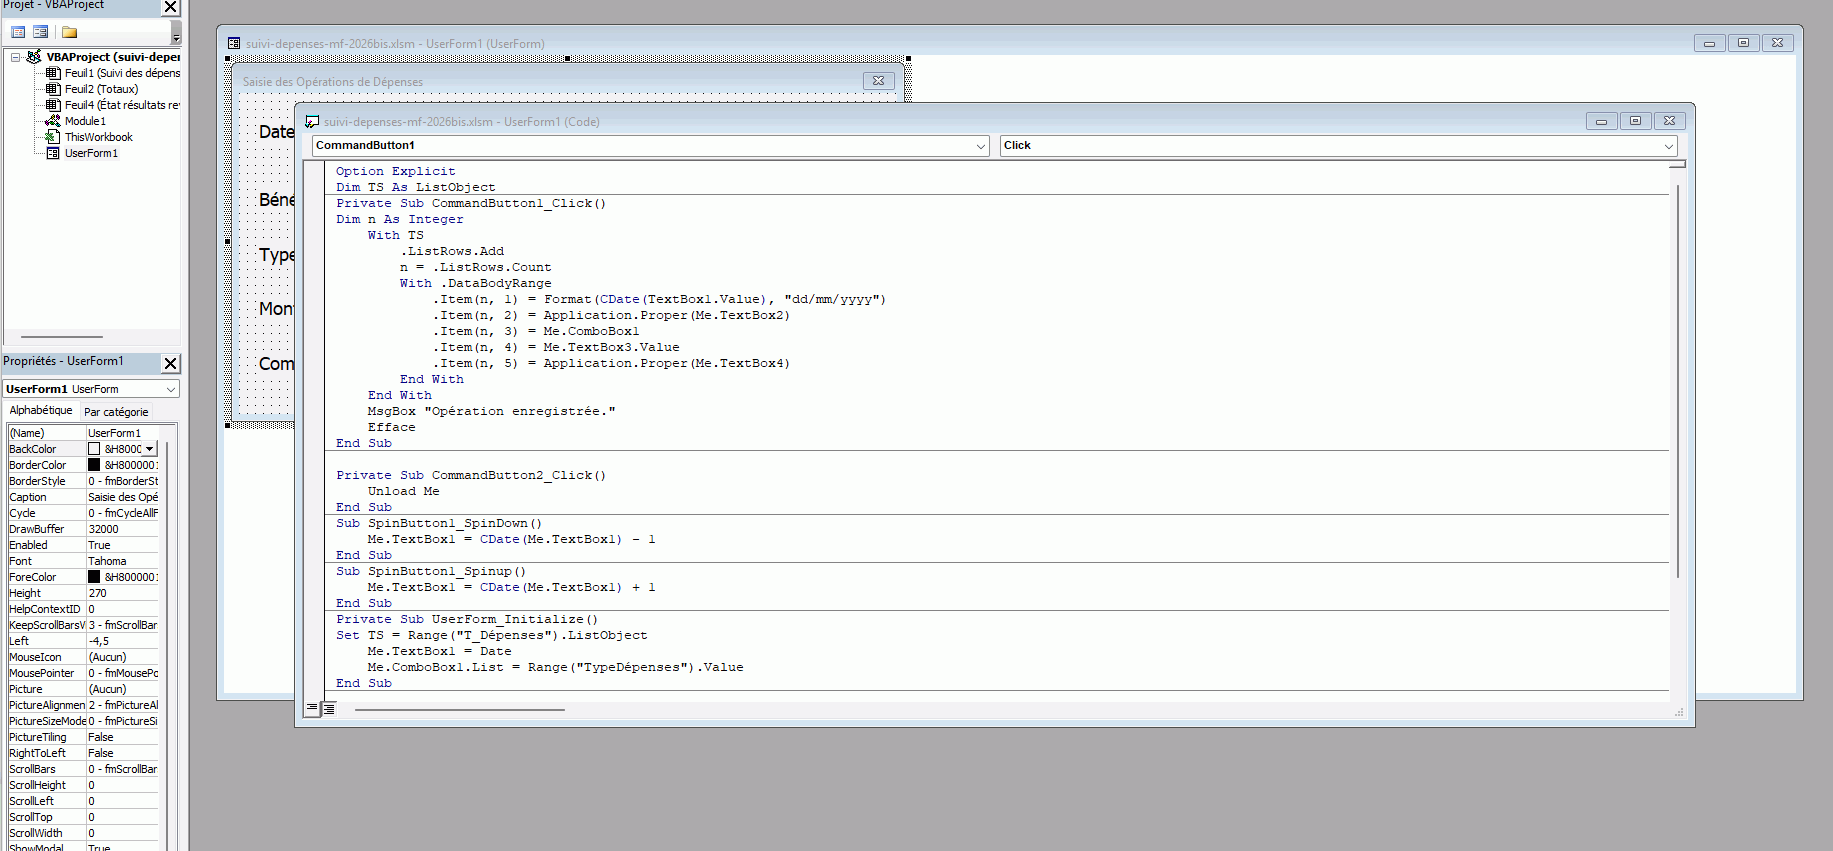Switch to the Alphabétique properties tab
The height and width of the screenshot is (851, 1833).
coord(41,410)
